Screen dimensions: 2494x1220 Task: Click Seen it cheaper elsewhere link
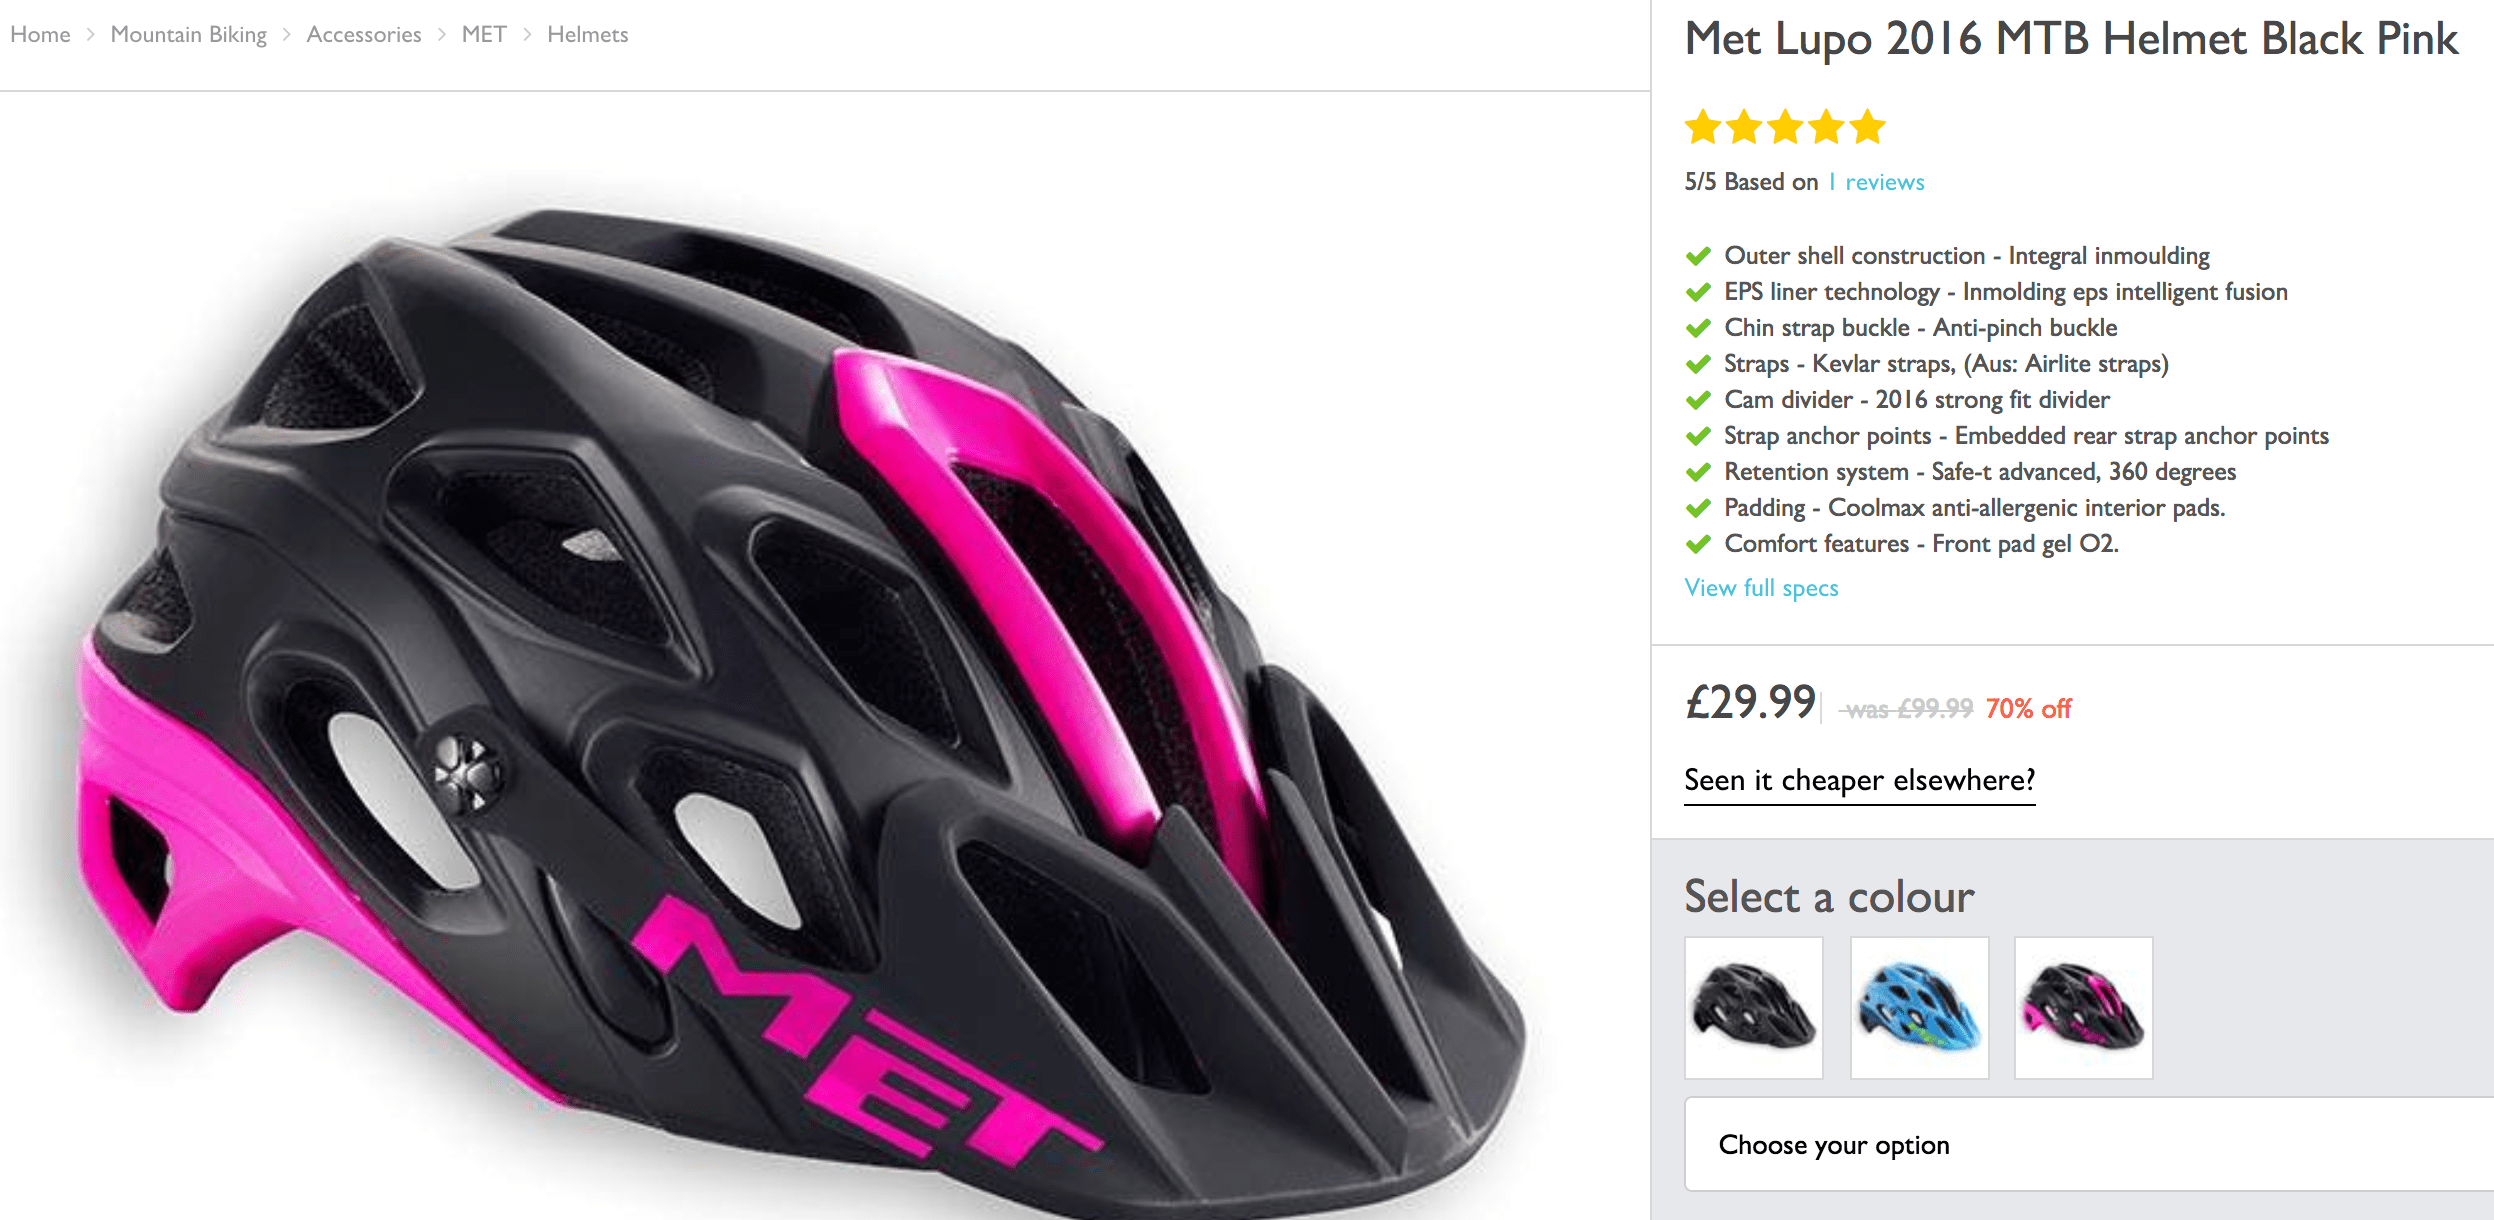coord(1859,780)
